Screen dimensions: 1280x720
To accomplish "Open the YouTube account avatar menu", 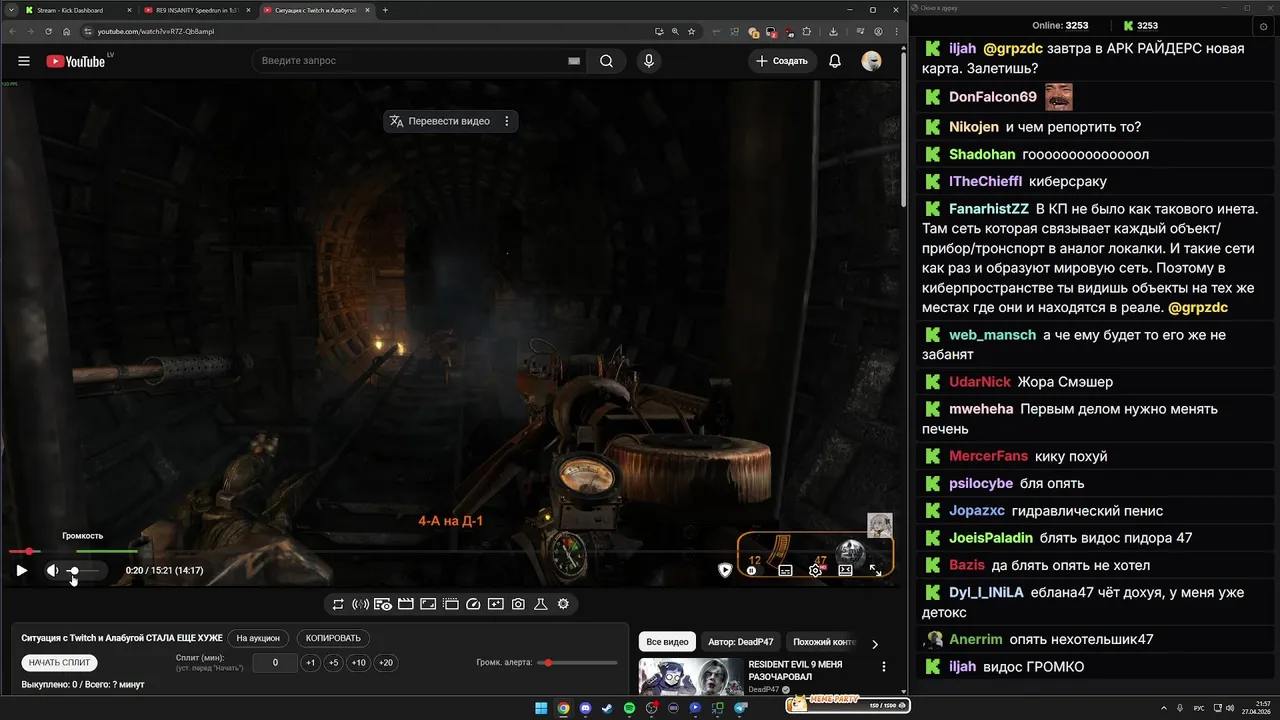I will (x=872, y=61).
